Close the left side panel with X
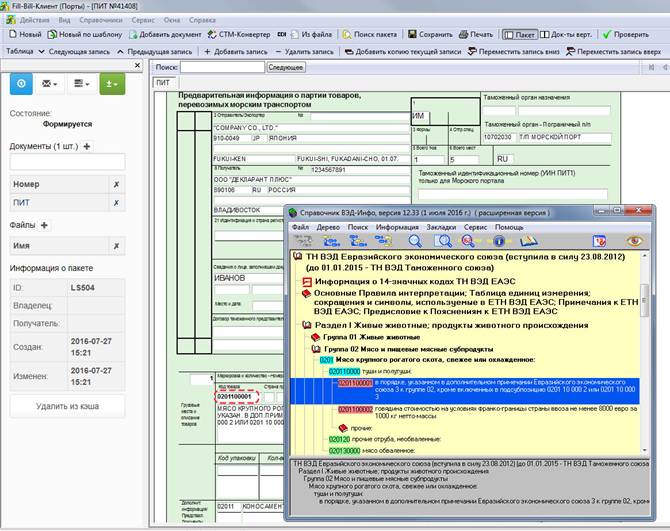The height and width of the screenshot is (531, 670). point(137,65)
